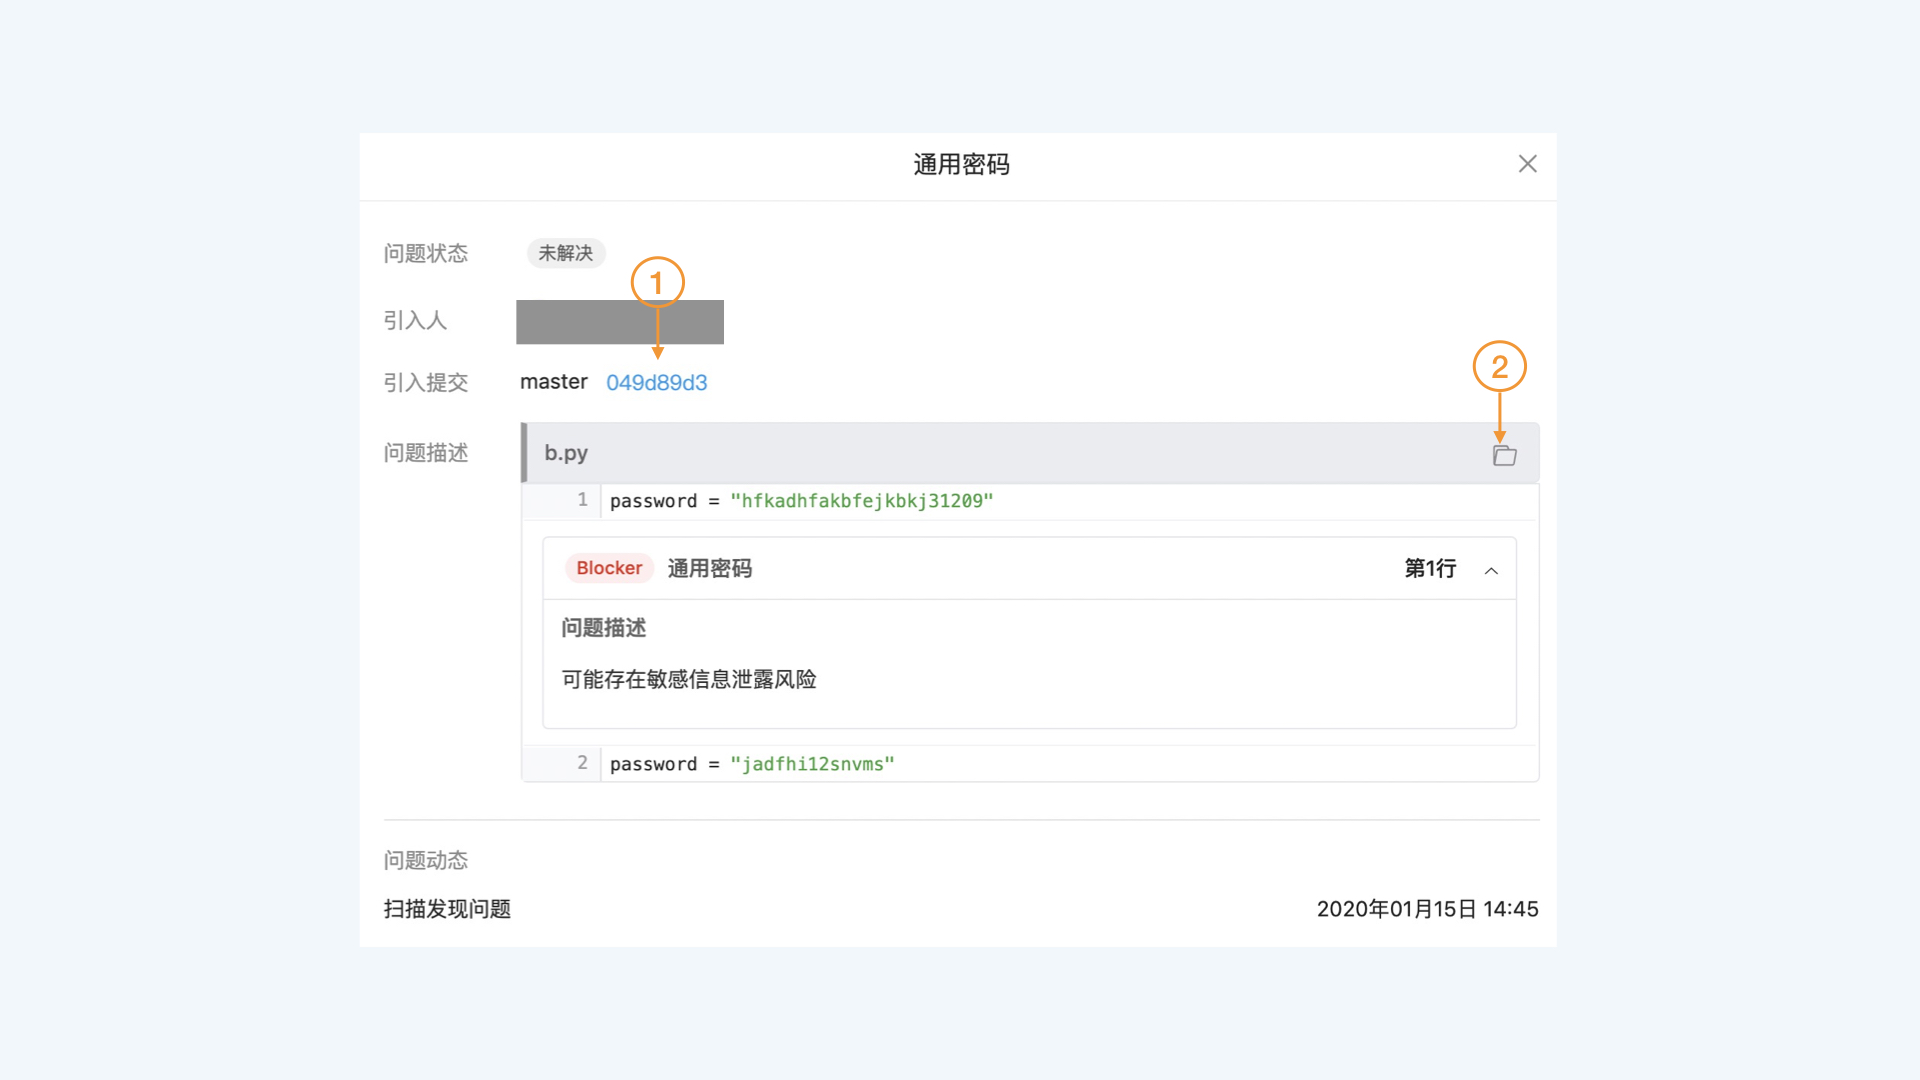Image resolution: width=1920 pixels, height=1080 pixels.
Task: Collapse the 第1行 issue panel chevron
Action: pos(1491,570)
